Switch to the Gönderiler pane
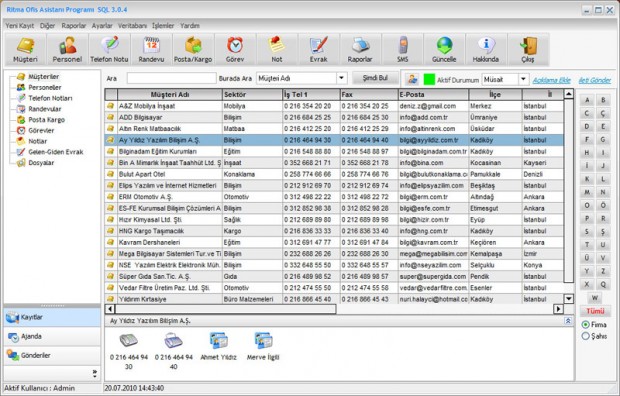 click(x=52, y=356)
